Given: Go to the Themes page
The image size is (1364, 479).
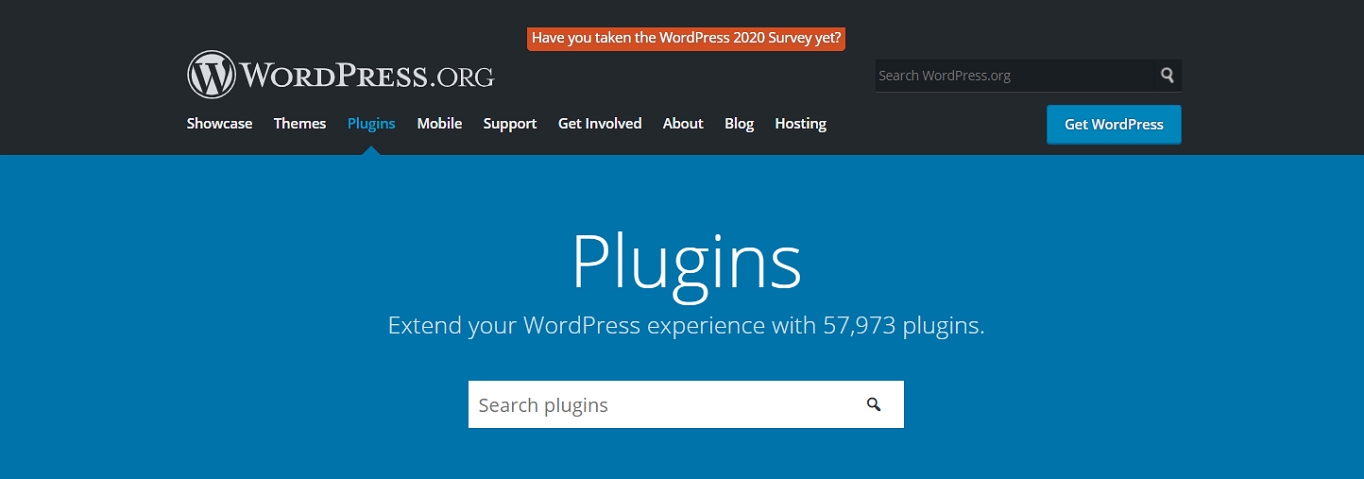Looking at the screenshot, I should pyautogui.click(x=300, y=124).
